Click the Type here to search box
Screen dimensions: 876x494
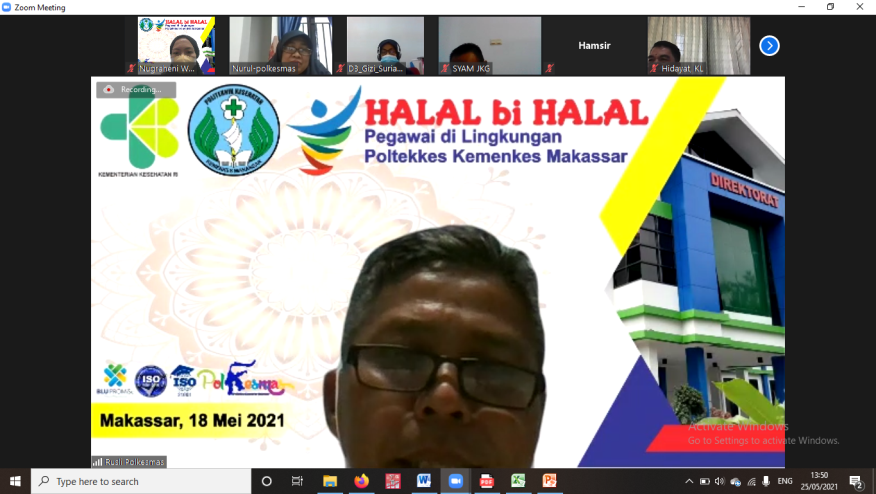point(141,481)
